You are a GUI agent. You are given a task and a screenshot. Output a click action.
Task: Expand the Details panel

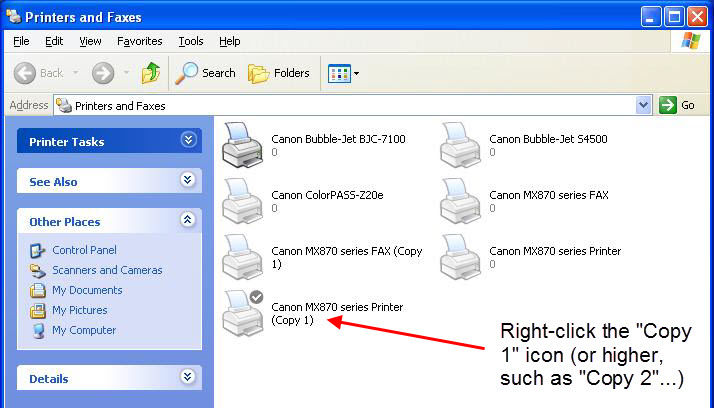(188, 377)
